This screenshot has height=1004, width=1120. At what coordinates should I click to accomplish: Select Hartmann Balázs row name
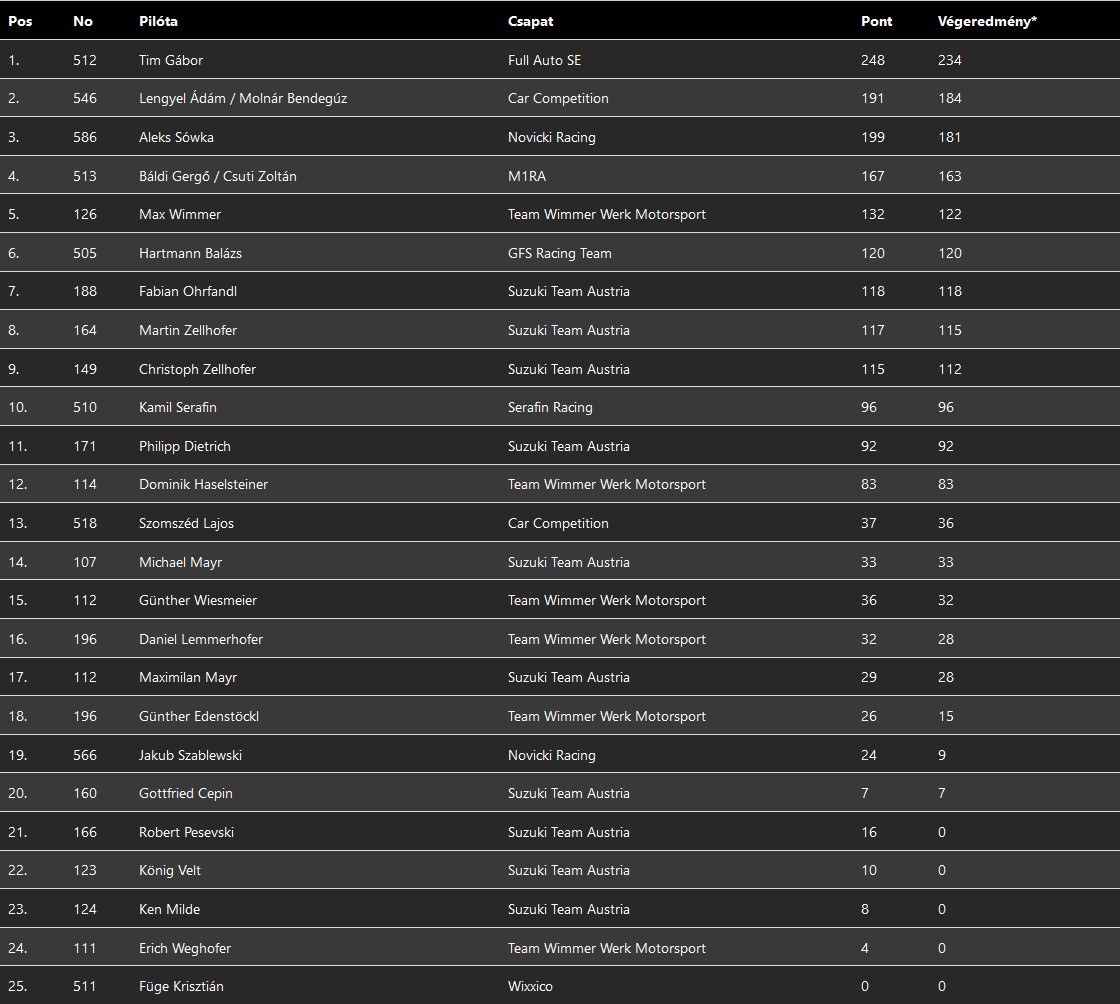190,253
